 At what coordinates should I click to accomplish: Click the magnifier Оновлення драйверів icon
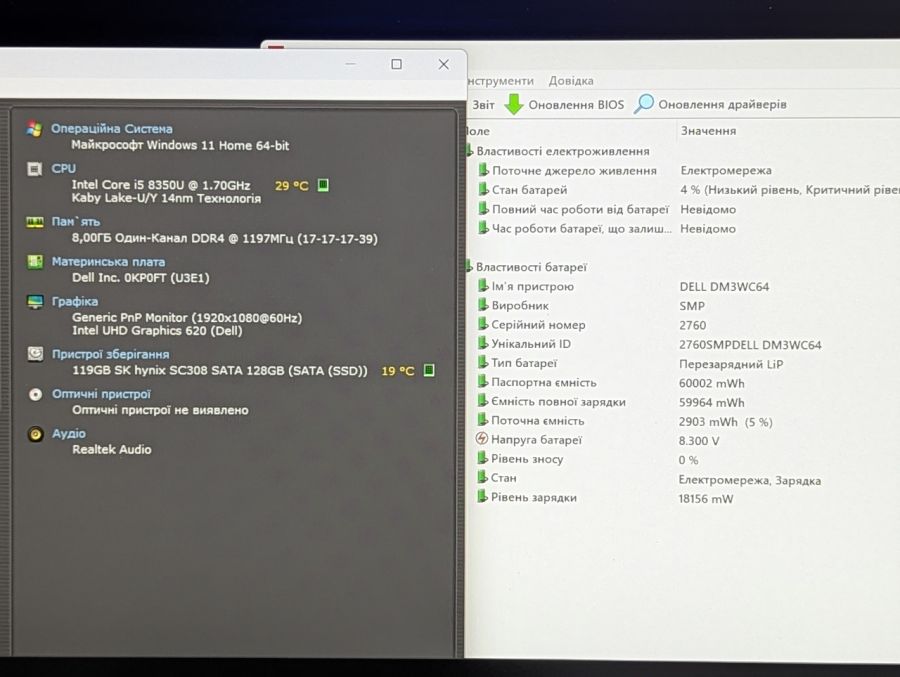[x=644, y=104]
